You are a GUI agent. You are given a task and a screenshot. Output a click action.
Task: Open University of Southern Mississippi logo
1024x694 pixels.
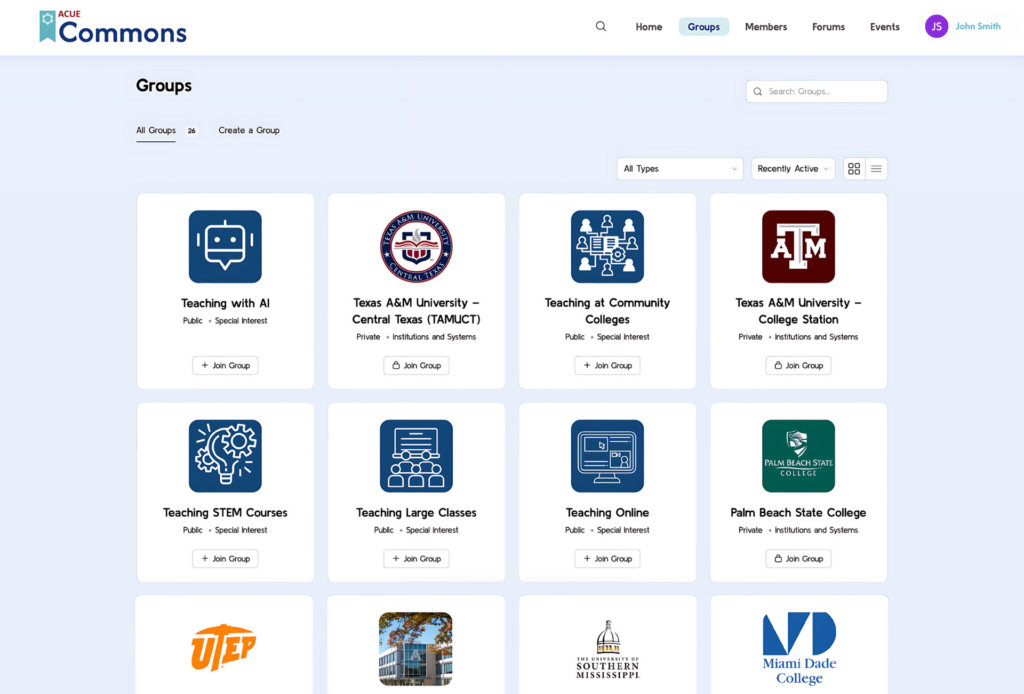click(x=608, y=650)
